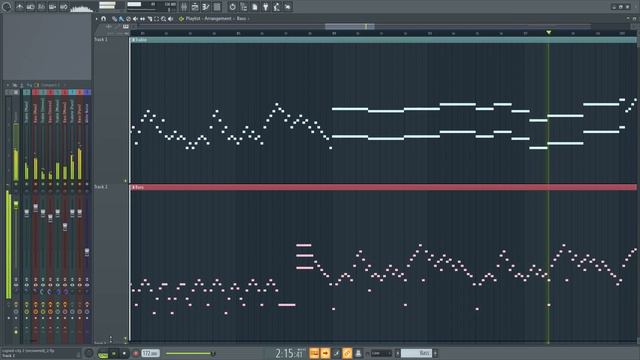The image size is (640, 360).
Task: Toggle the Master mixer strip mute LED
Action: pos(16,184)
